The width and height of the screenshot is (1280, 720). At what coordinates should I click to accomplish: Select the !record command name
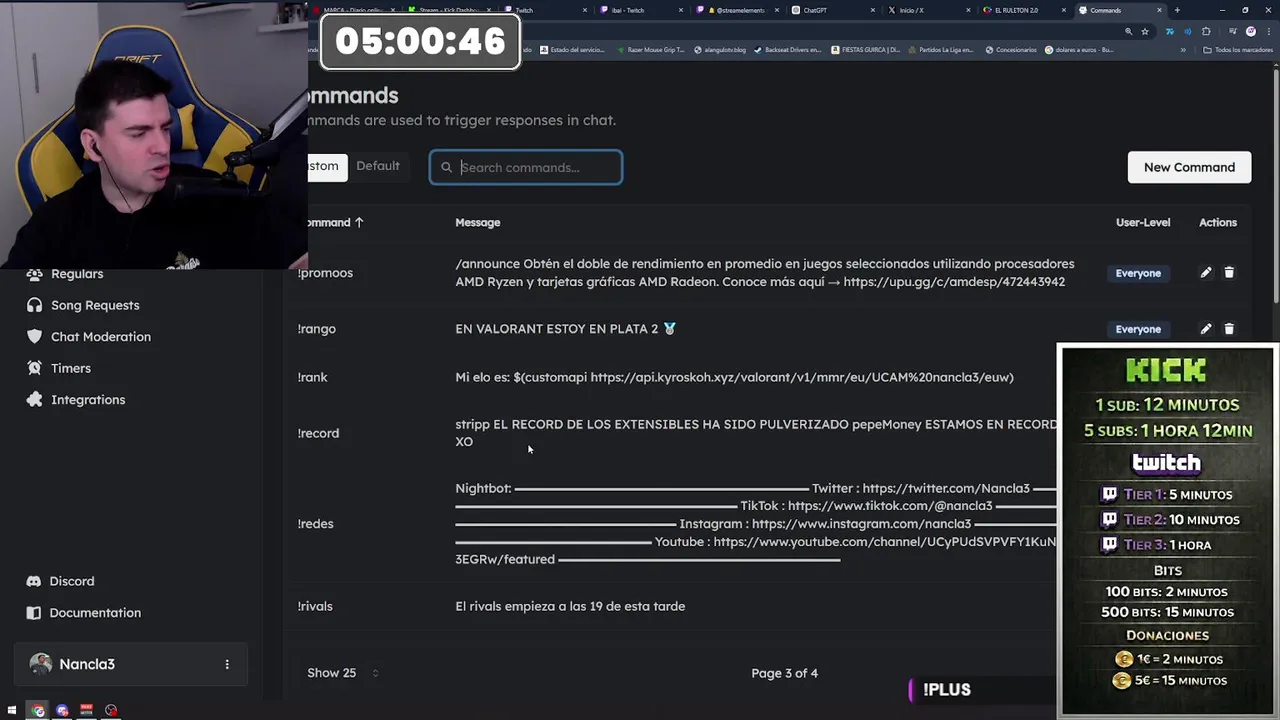point(318,433)
